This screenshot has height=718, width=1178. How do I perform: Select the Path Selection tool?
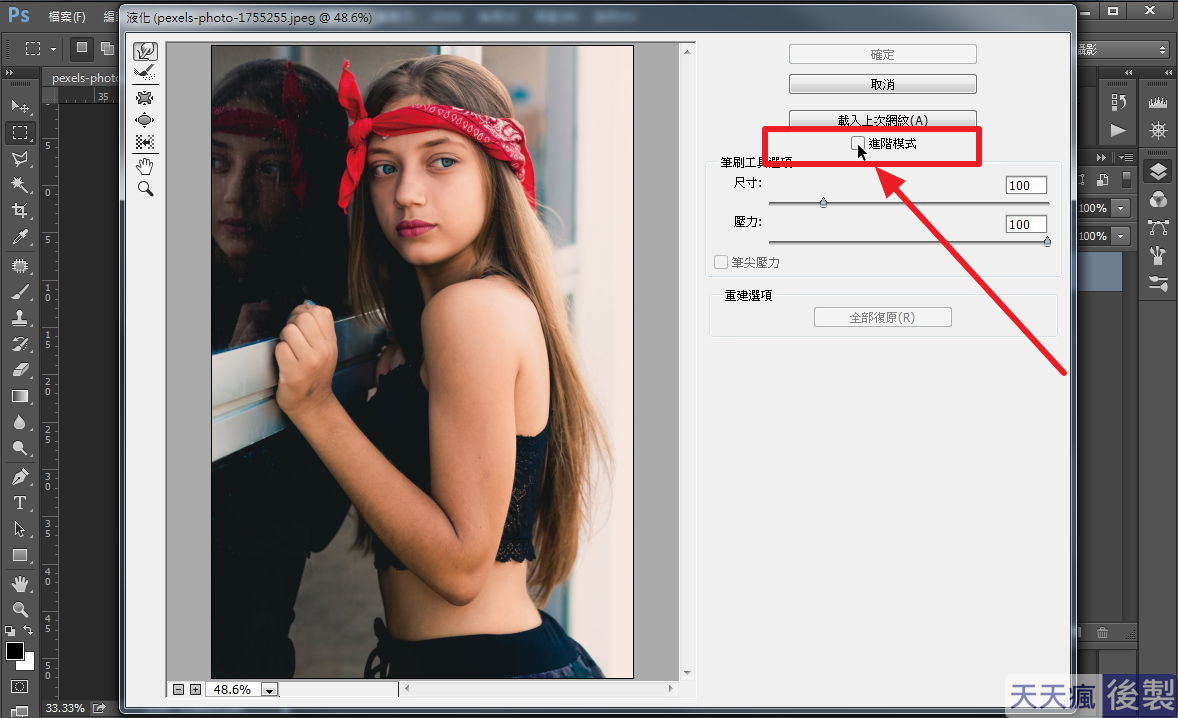point(20,529)
